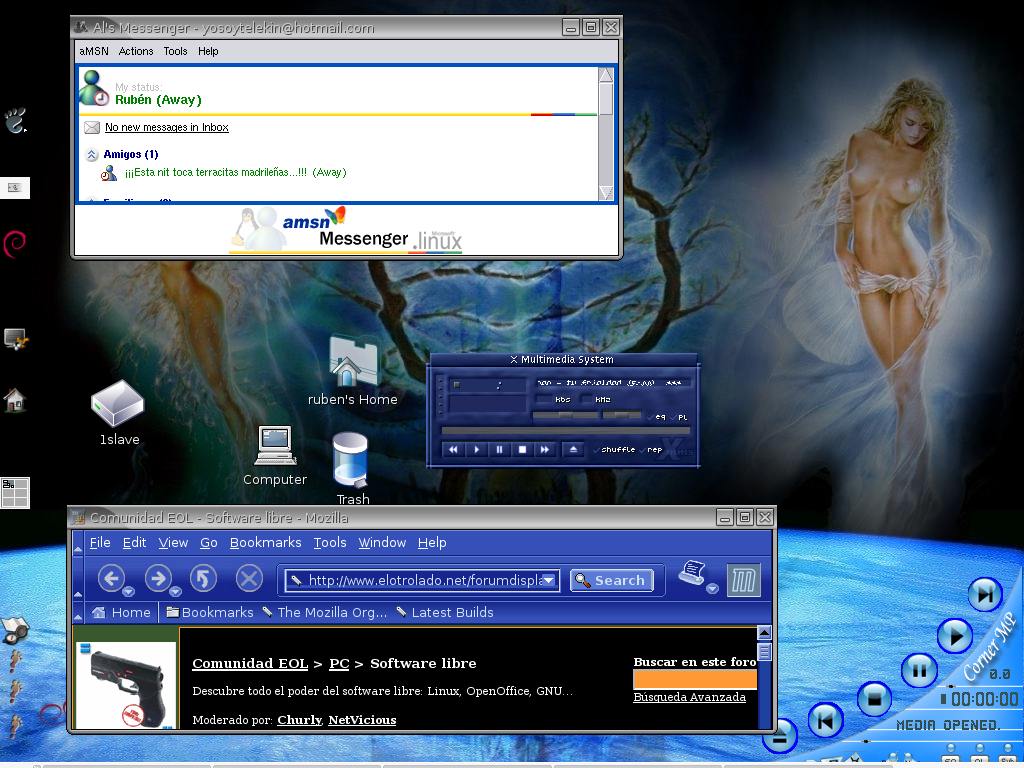Open the Forward button history dropdown arrow
This screenshot has height=768, width=1024.
point(175,591)
